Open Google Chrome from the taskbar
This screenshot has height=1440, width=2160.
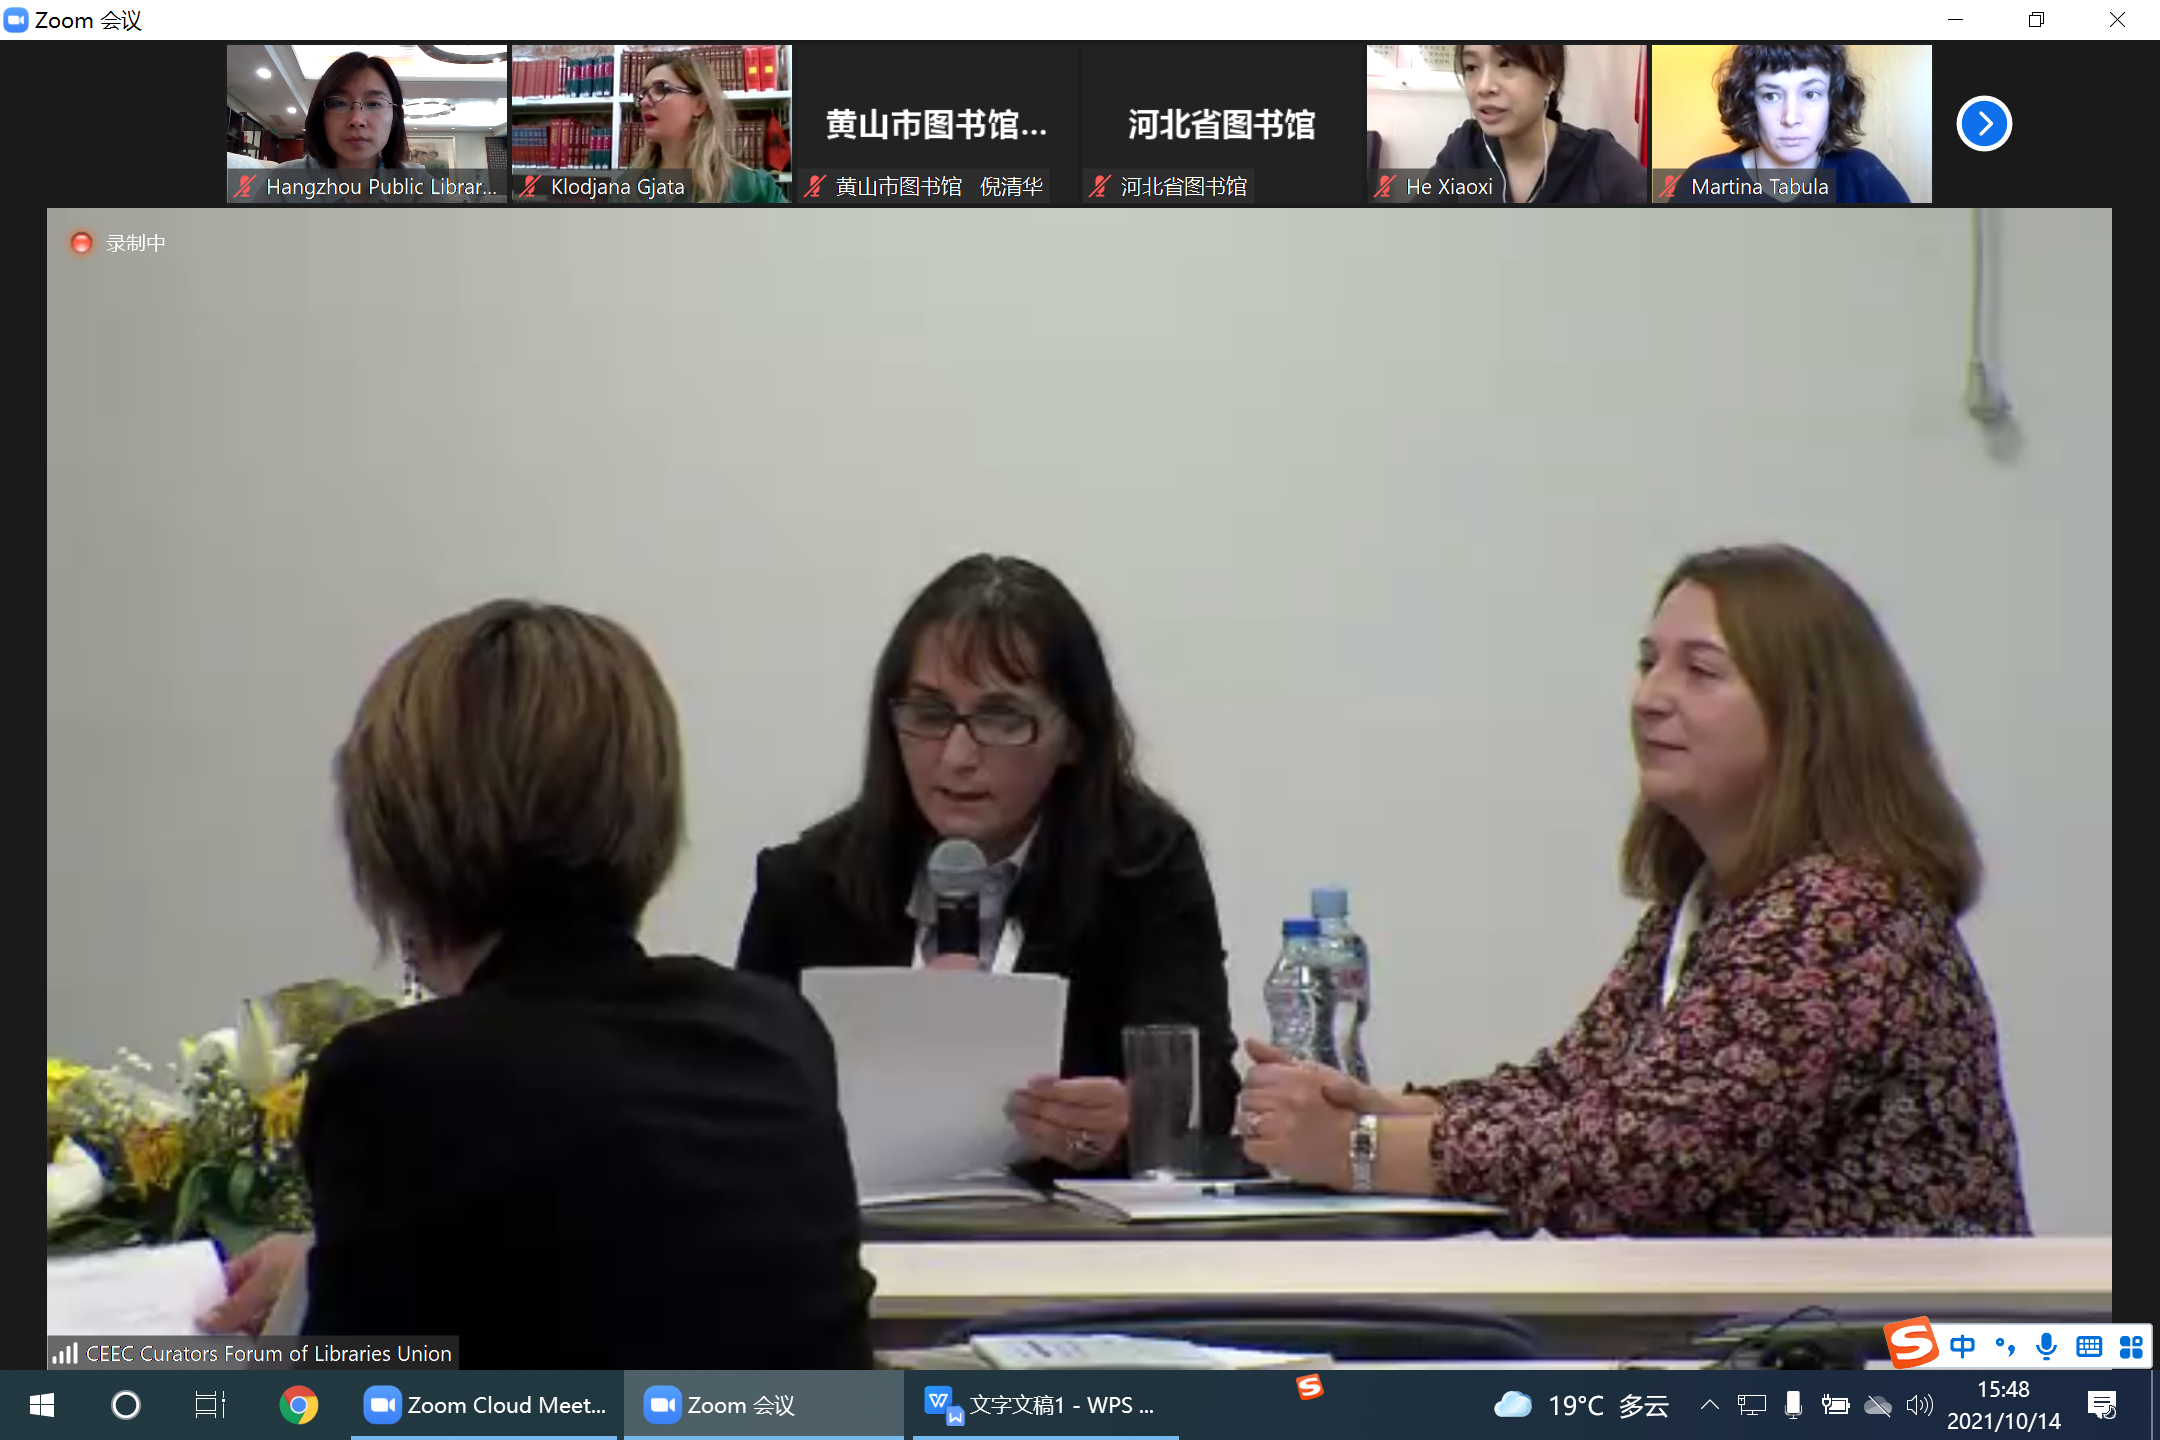pos(298,1405)
